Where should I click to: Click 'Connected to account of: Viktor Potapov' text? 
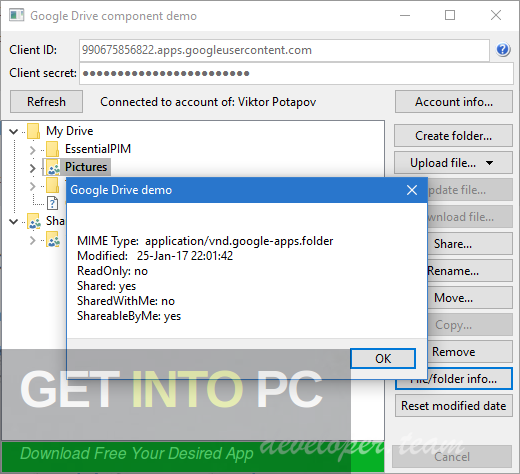click(x=208, y=102)
